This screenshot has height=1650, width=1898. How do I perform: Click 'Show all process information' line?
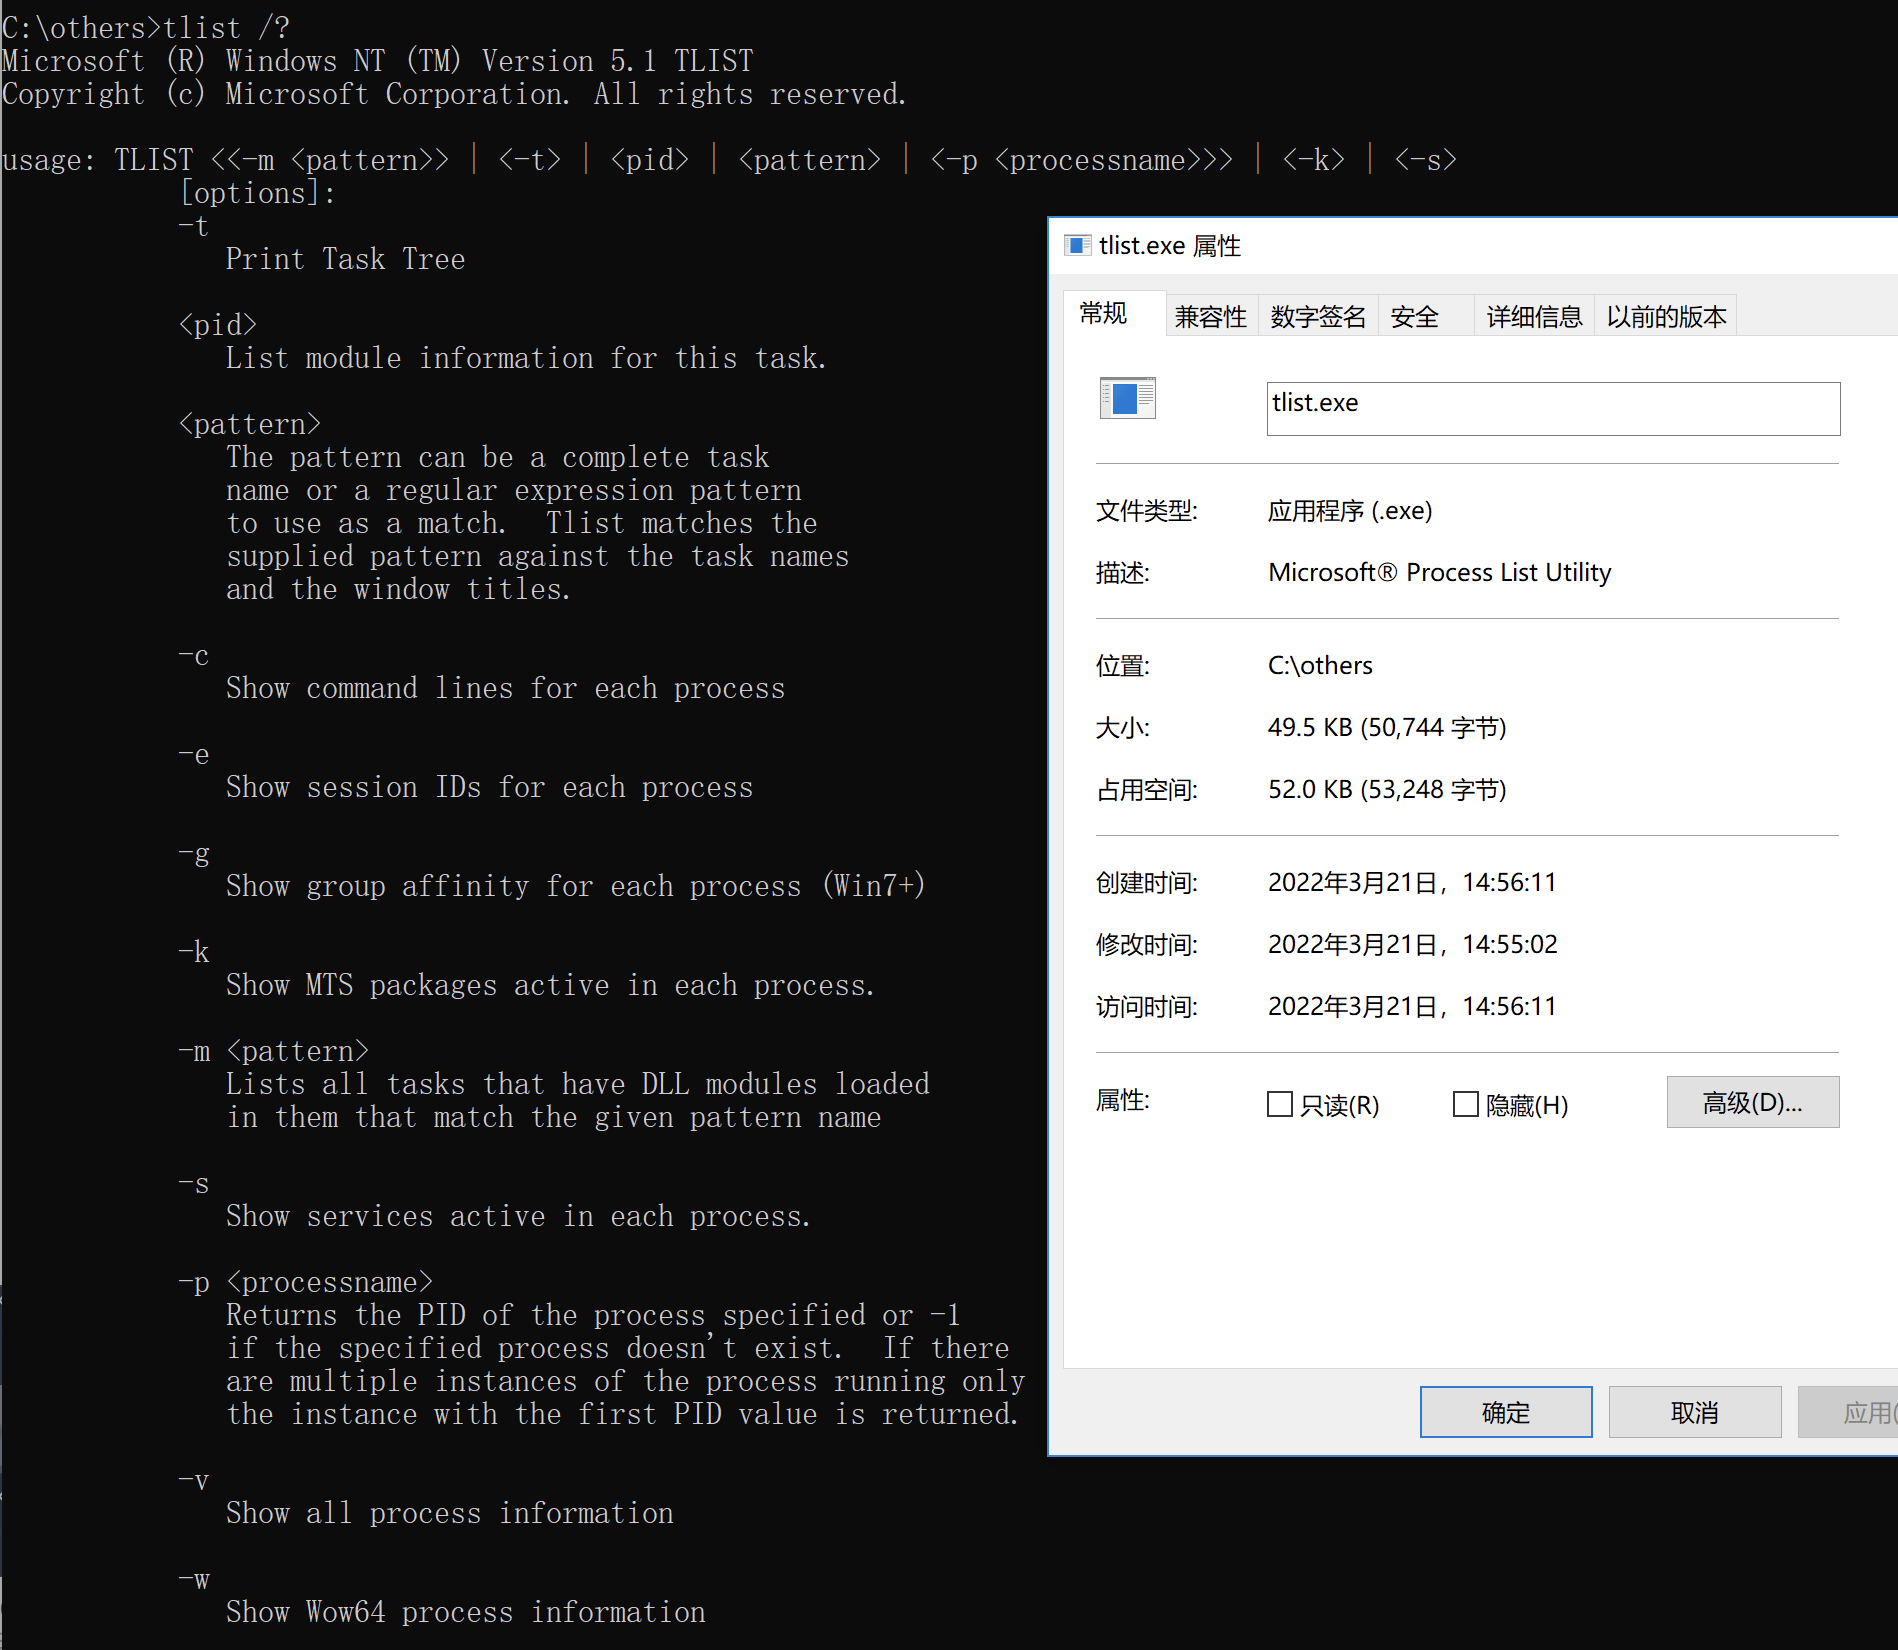(449, 1514)
